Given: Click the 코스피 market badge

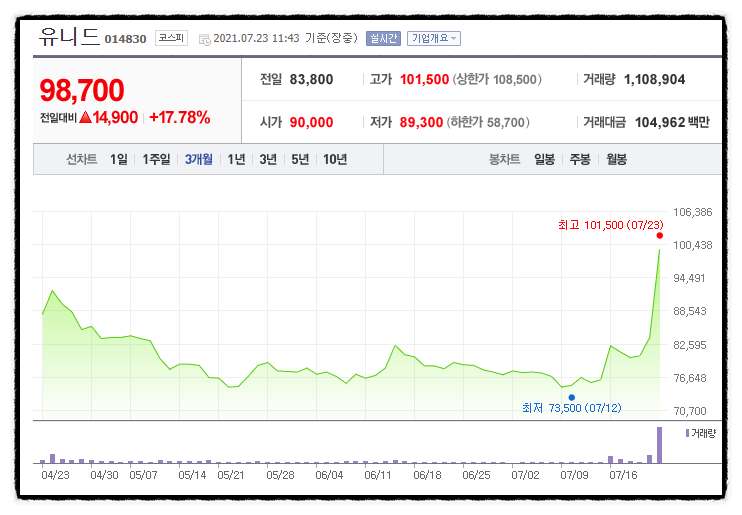Looking at the screenshot, I should click(171, 38).
